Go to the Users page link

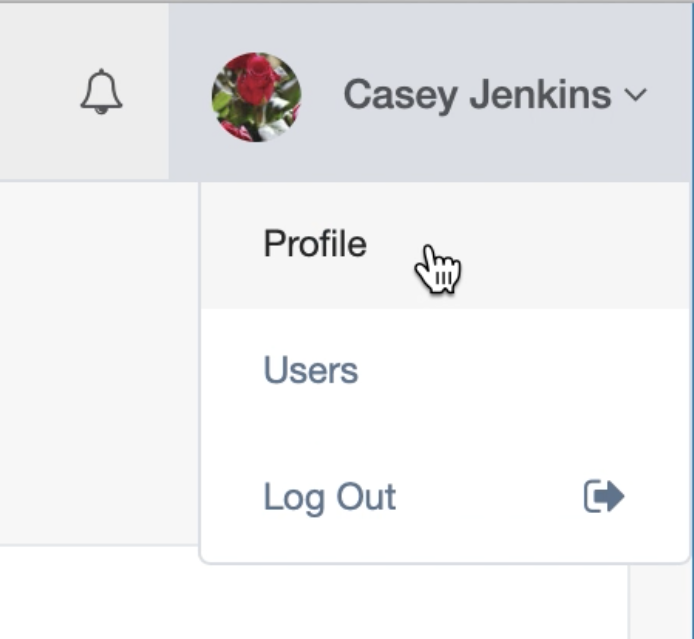tap(310, 371)
